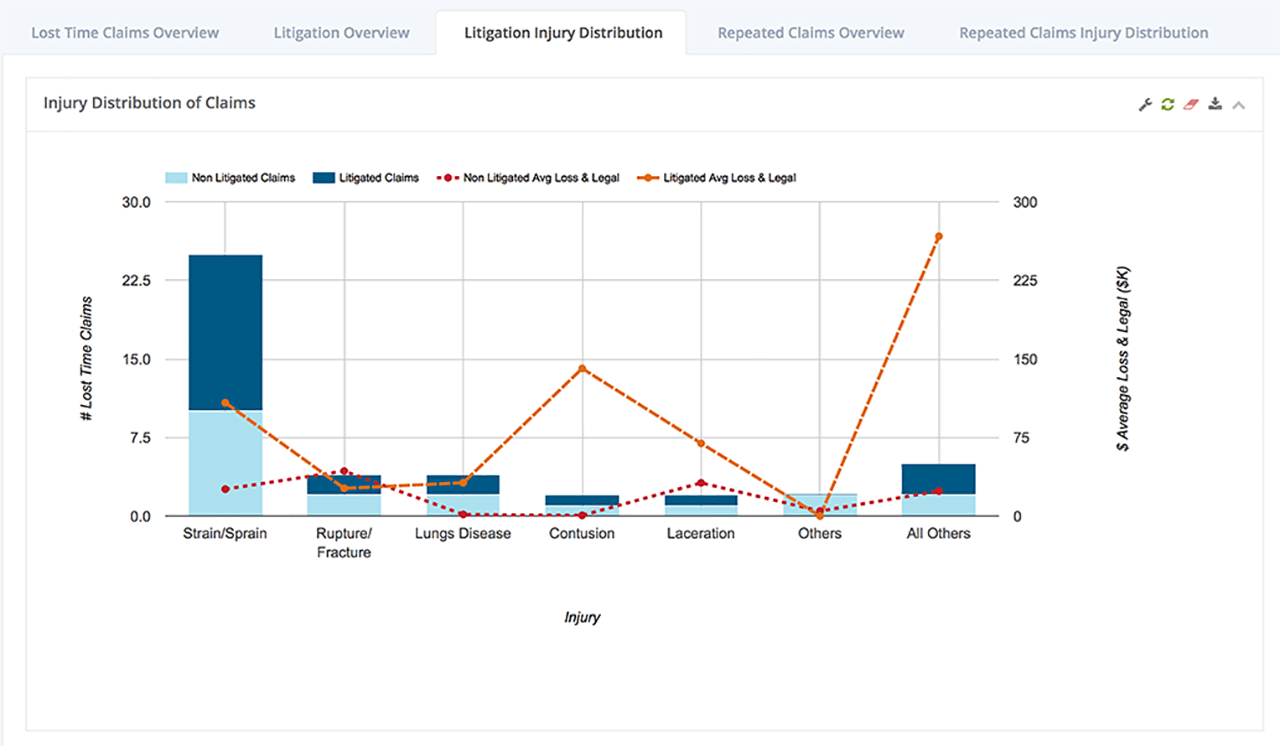Refresh the Injury Distribution chart
The image size is (1280, 746).
[1168, 103]
